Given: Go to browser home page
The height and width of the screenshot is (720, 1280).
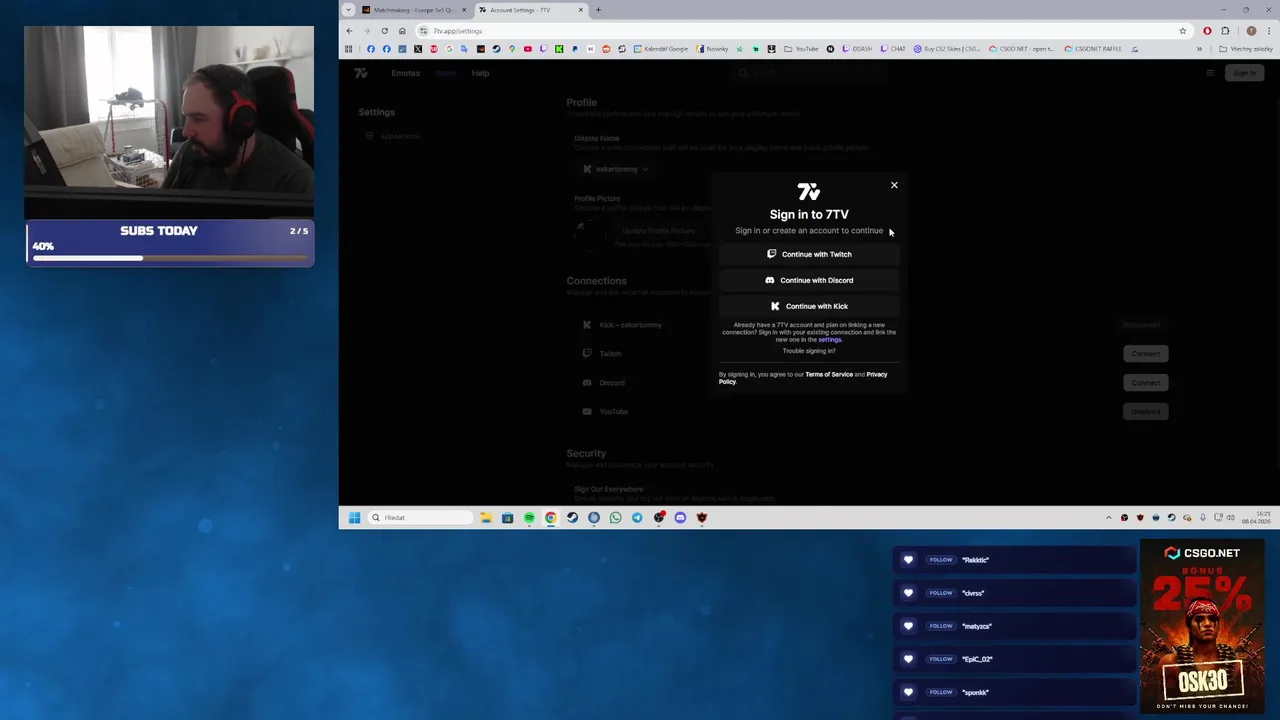Looking at the screenshot, I should click(x=402, y=31).
